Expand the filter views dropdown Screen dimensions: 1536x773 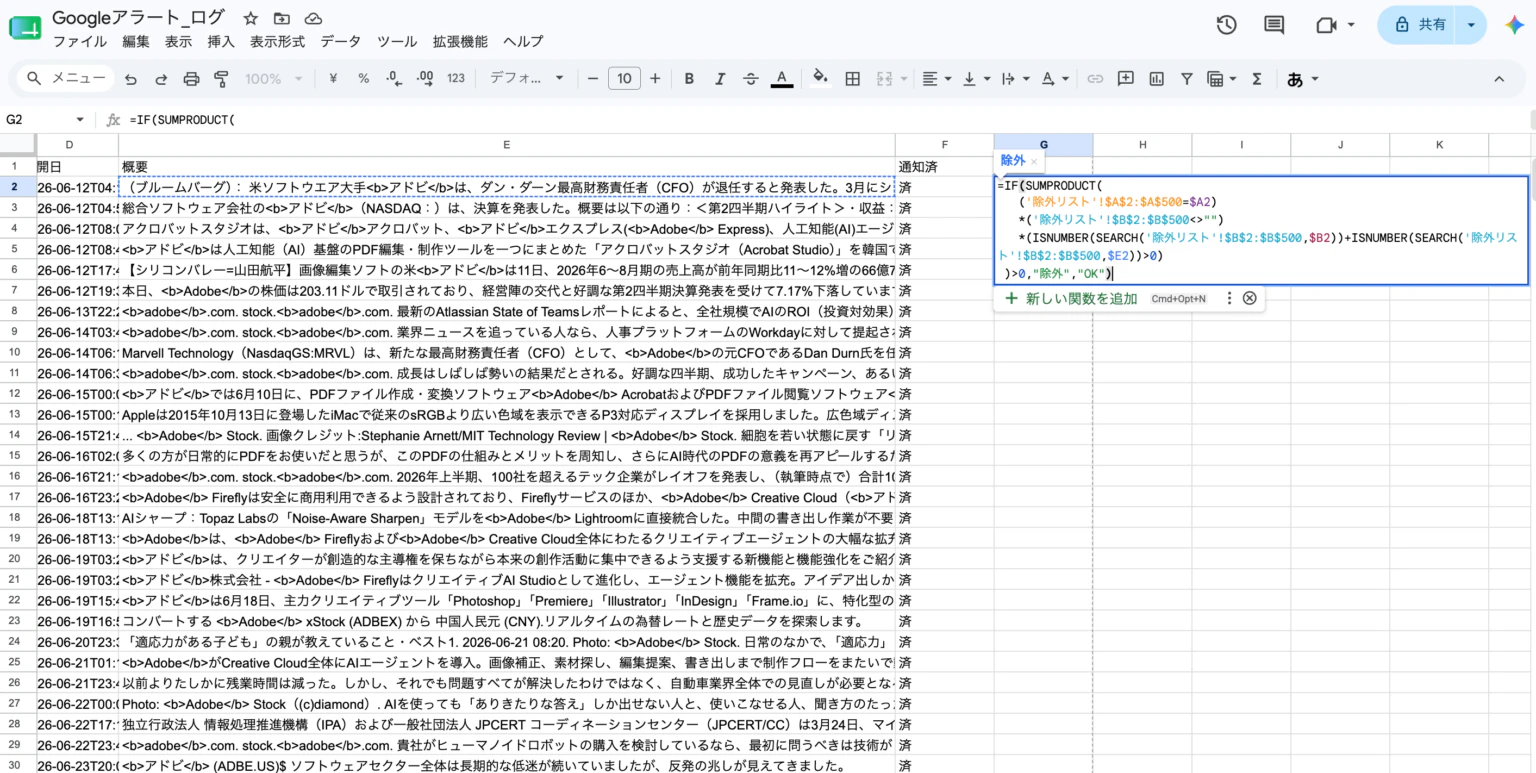(1233, 78)
